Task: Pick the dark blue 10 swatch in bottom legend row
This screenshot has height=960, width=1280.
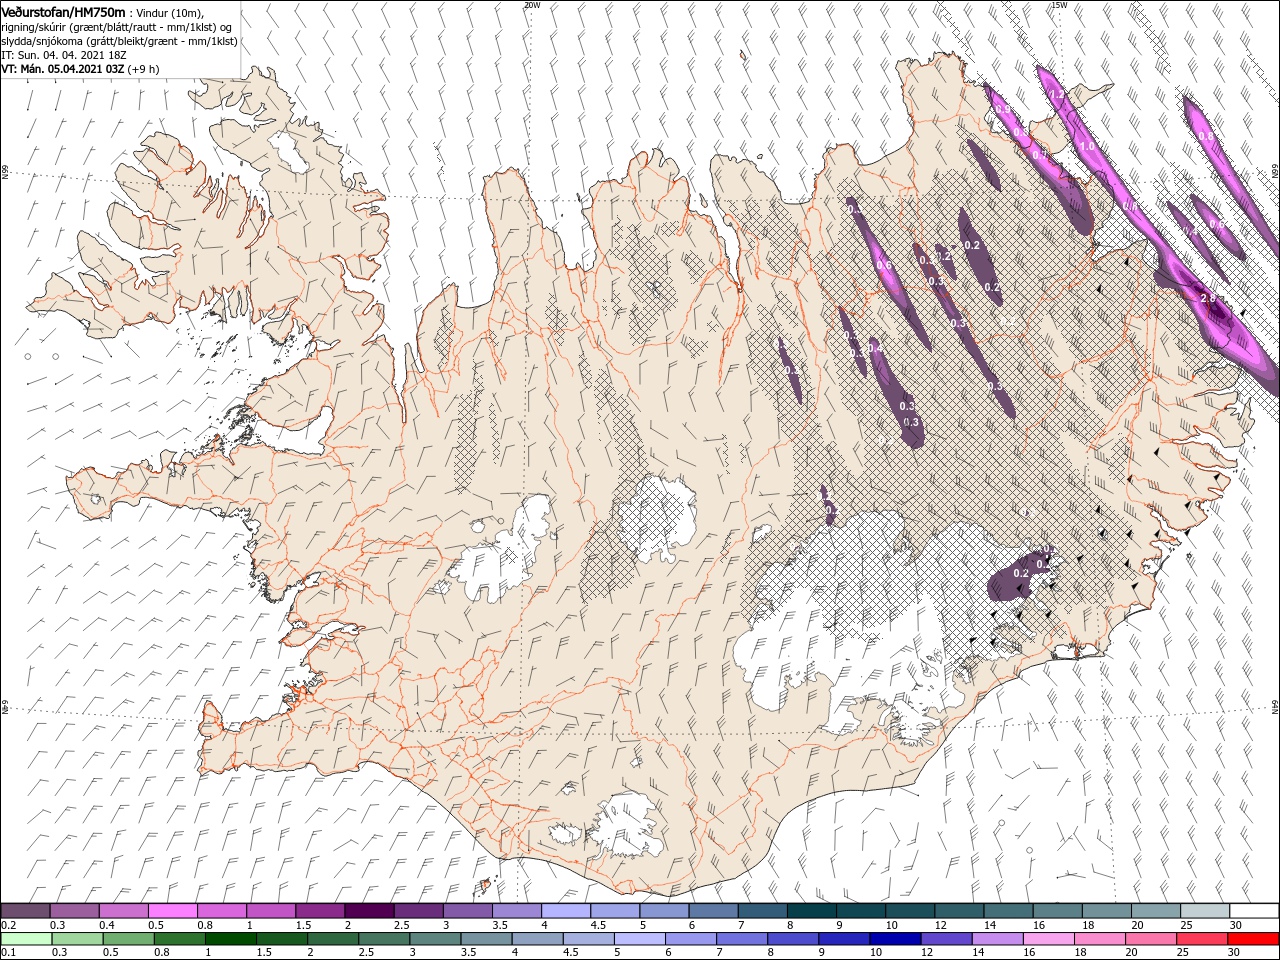Action: [894, 940]
